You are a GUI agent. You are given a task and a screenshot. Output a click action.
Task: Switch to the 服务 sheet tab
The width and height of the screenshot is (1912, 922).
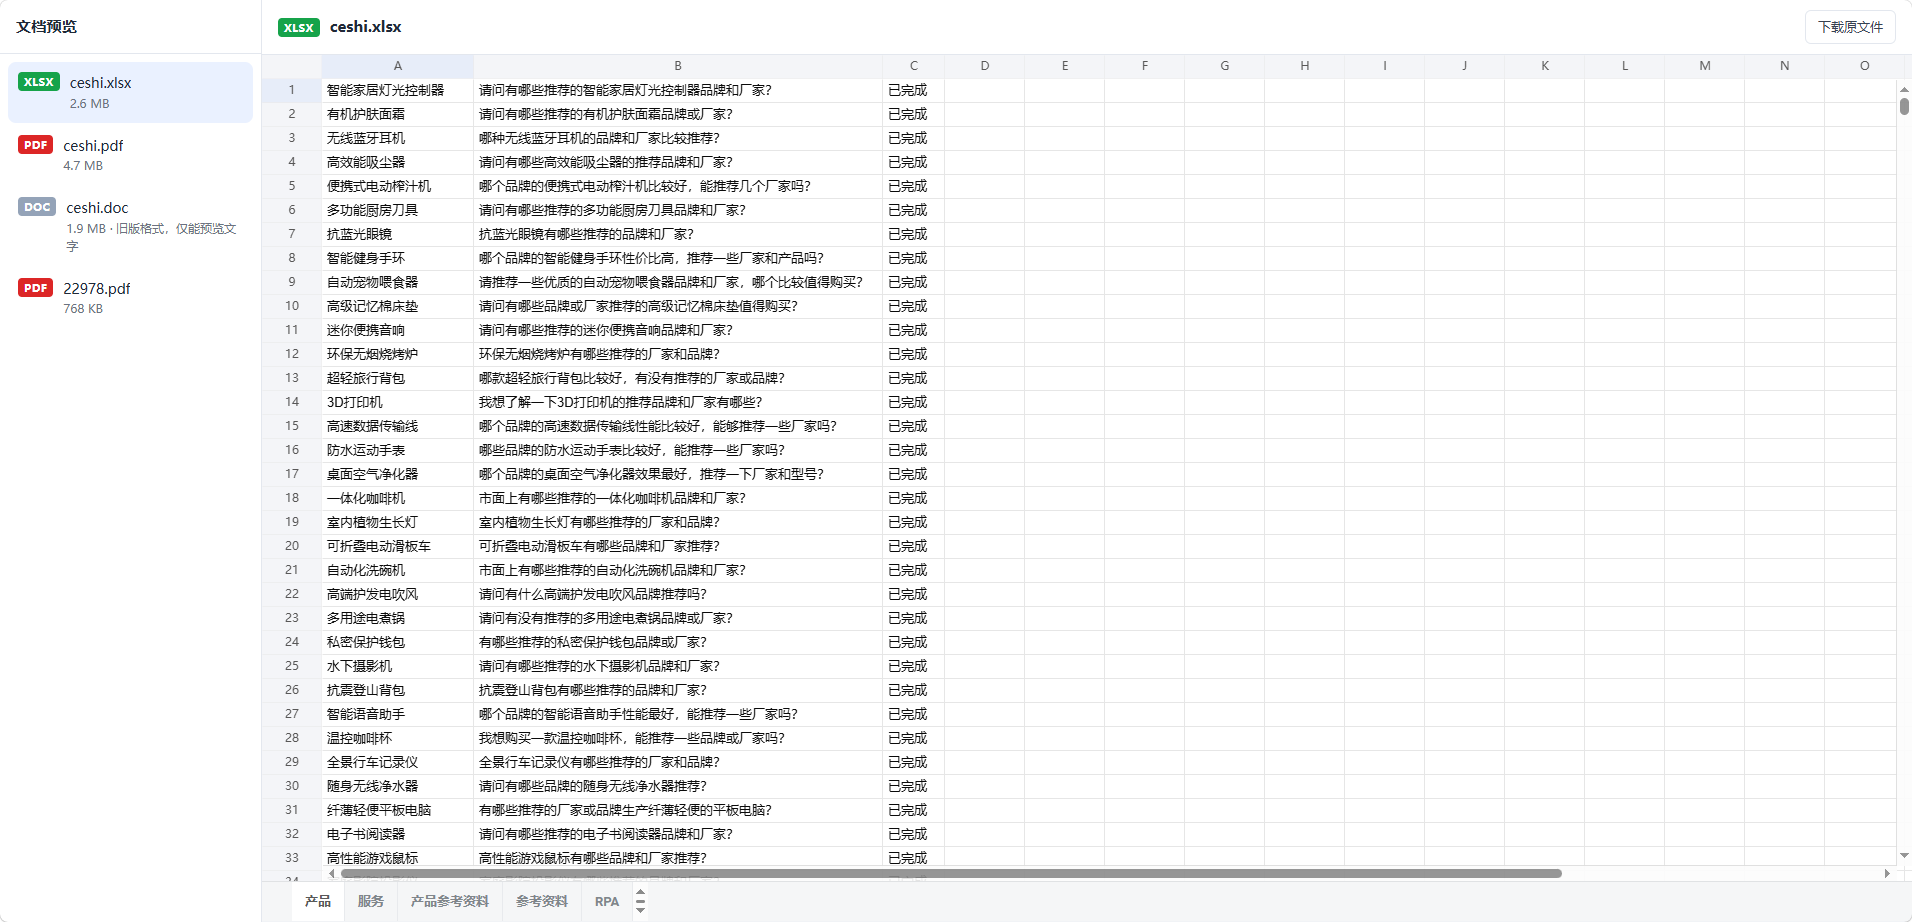click(x=371, y=901)
